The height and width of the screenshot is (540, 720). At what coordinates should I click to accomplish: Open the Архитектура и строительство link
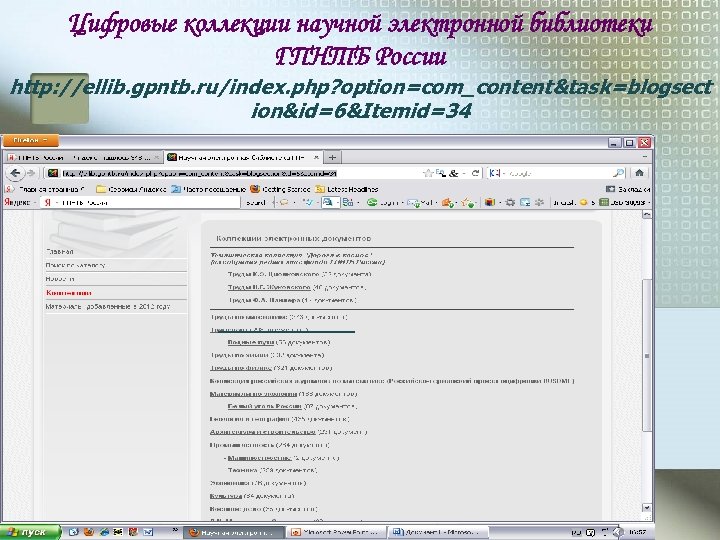(263, 432)
